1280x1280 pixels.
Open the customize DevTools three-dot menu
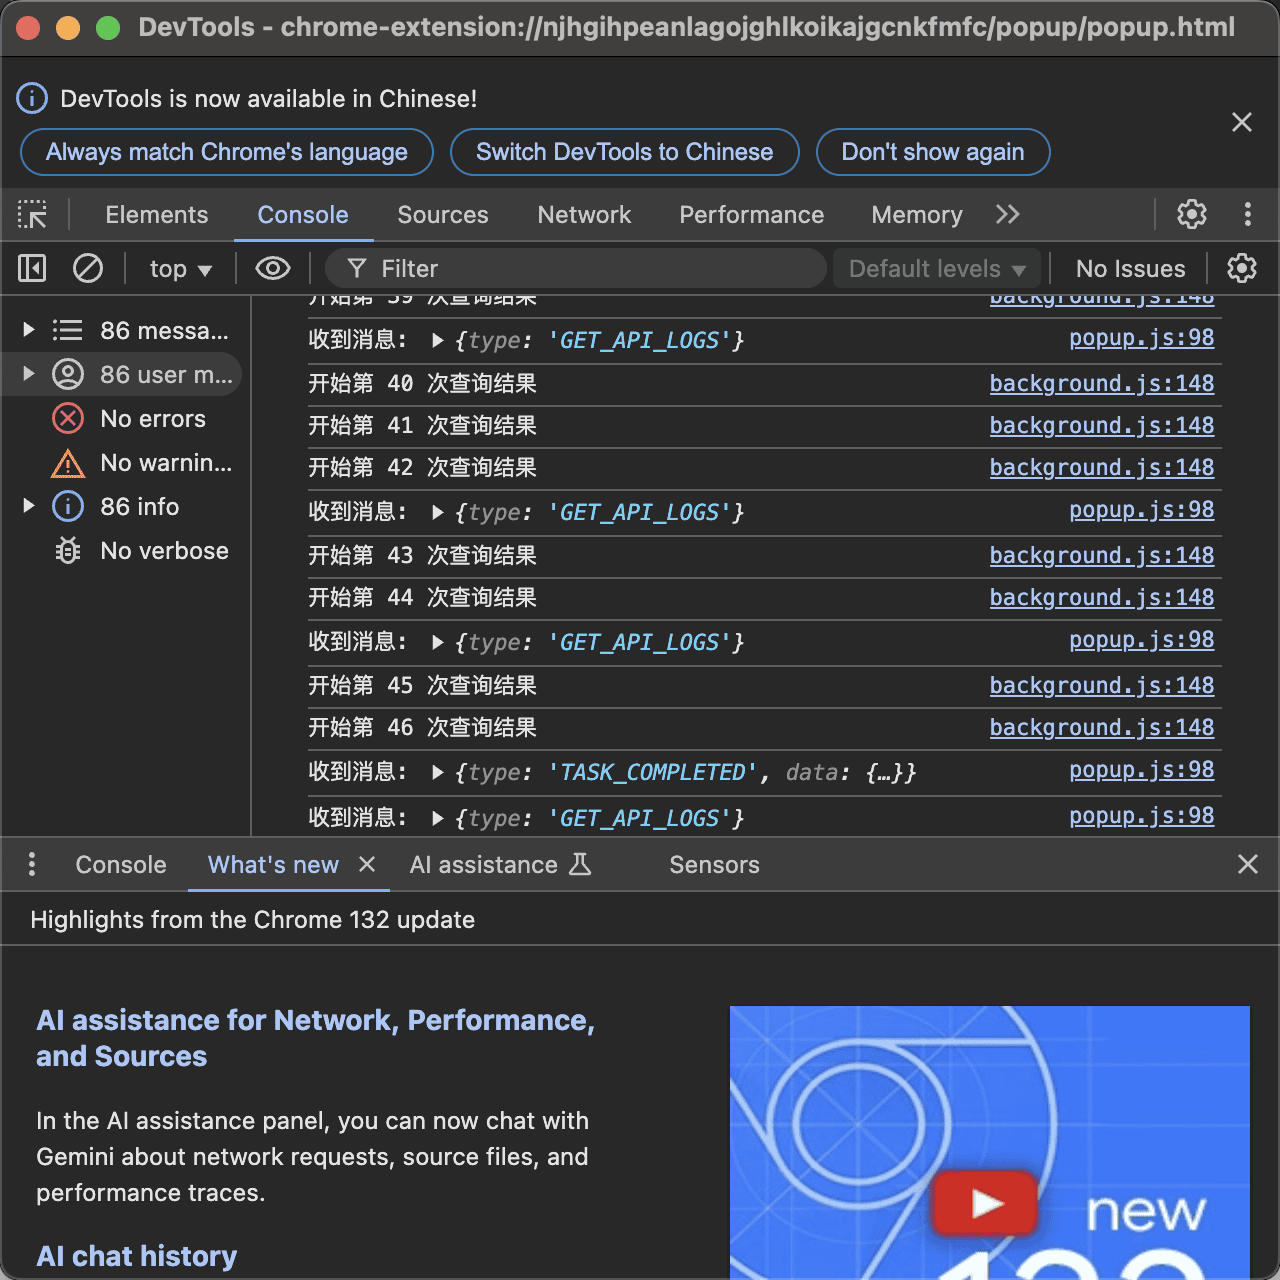tap(1247, 214)
